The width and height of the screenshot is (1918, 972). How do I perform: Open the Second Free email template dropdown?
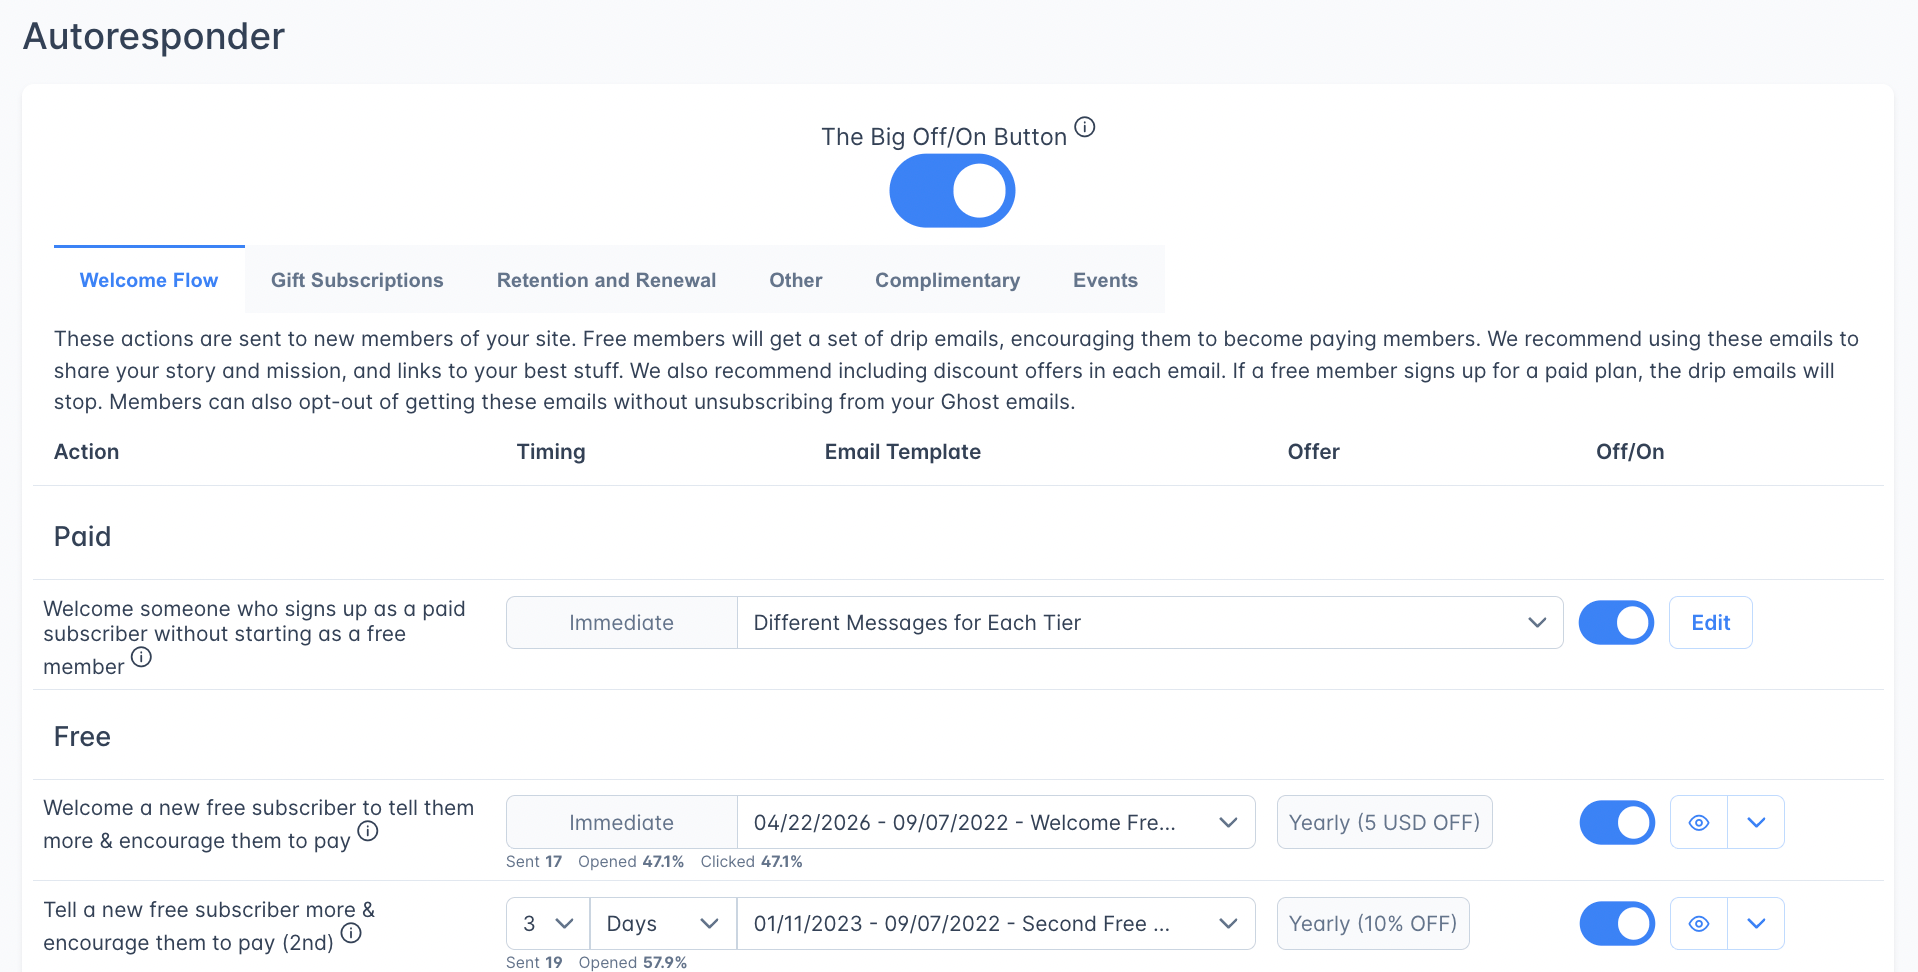996,924
